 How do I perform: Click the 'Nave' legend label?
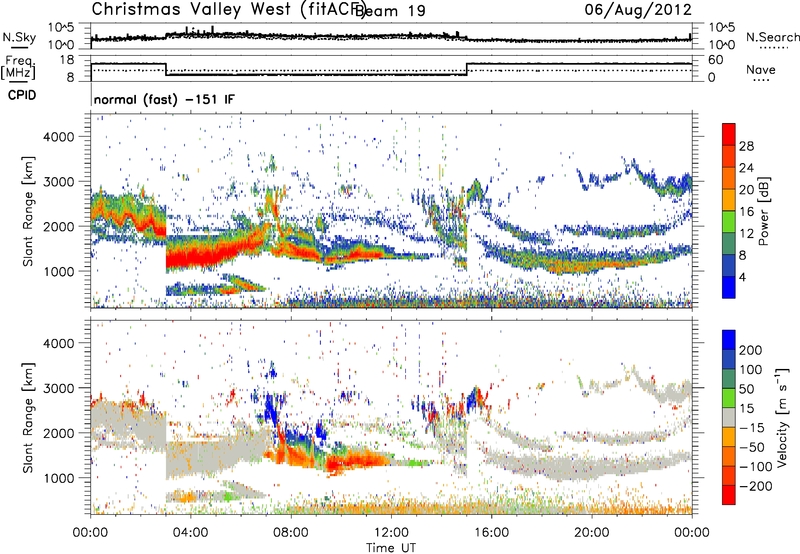(x=761, y=70)
